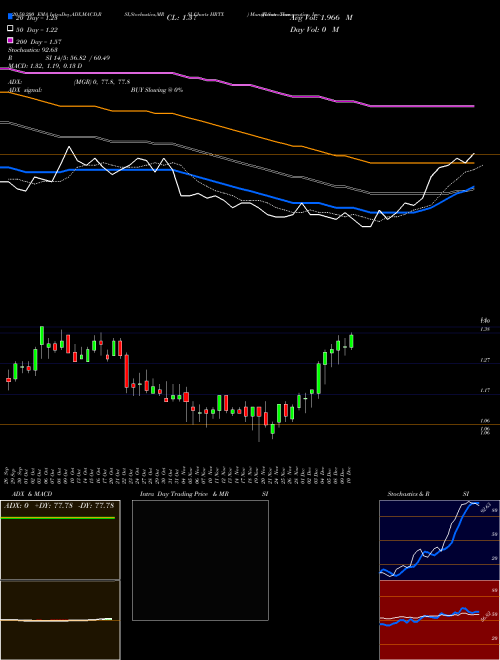Open the empty Intra Day Trading chart box
Image resolution: width=500 pixels, height=660 pixels.
click(x=200, y=560)
